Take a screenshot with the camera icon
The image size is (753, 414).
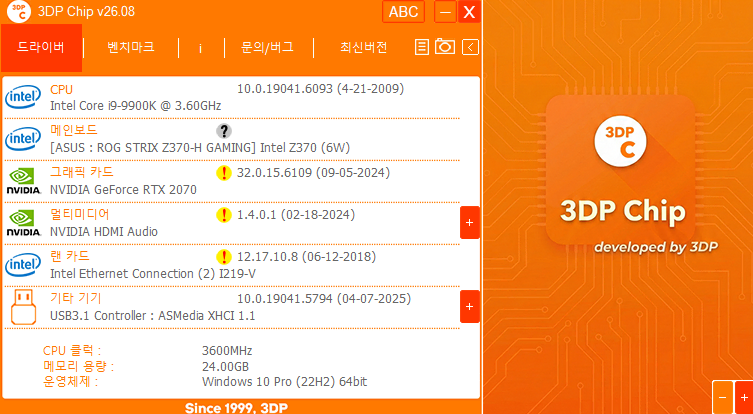tap(445, 47)
